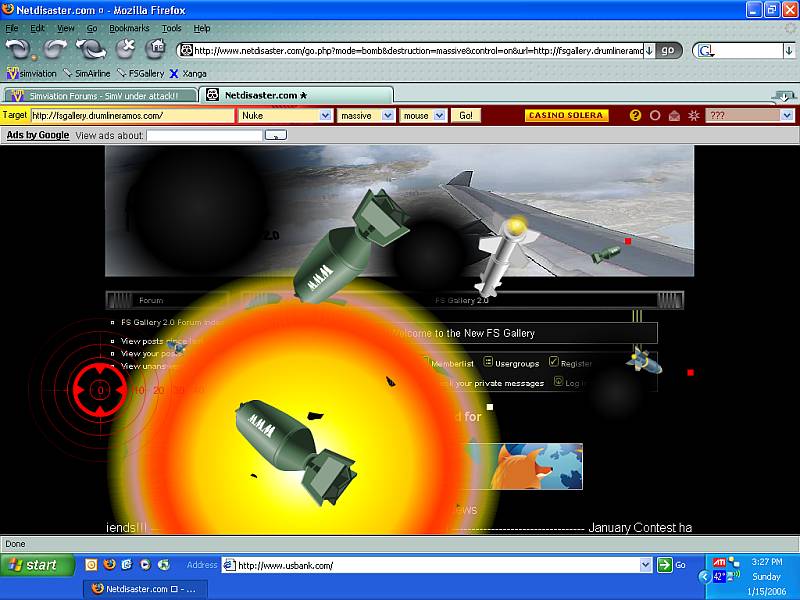
Task: Reload the page with the Reload button
Action: [91, 49]
